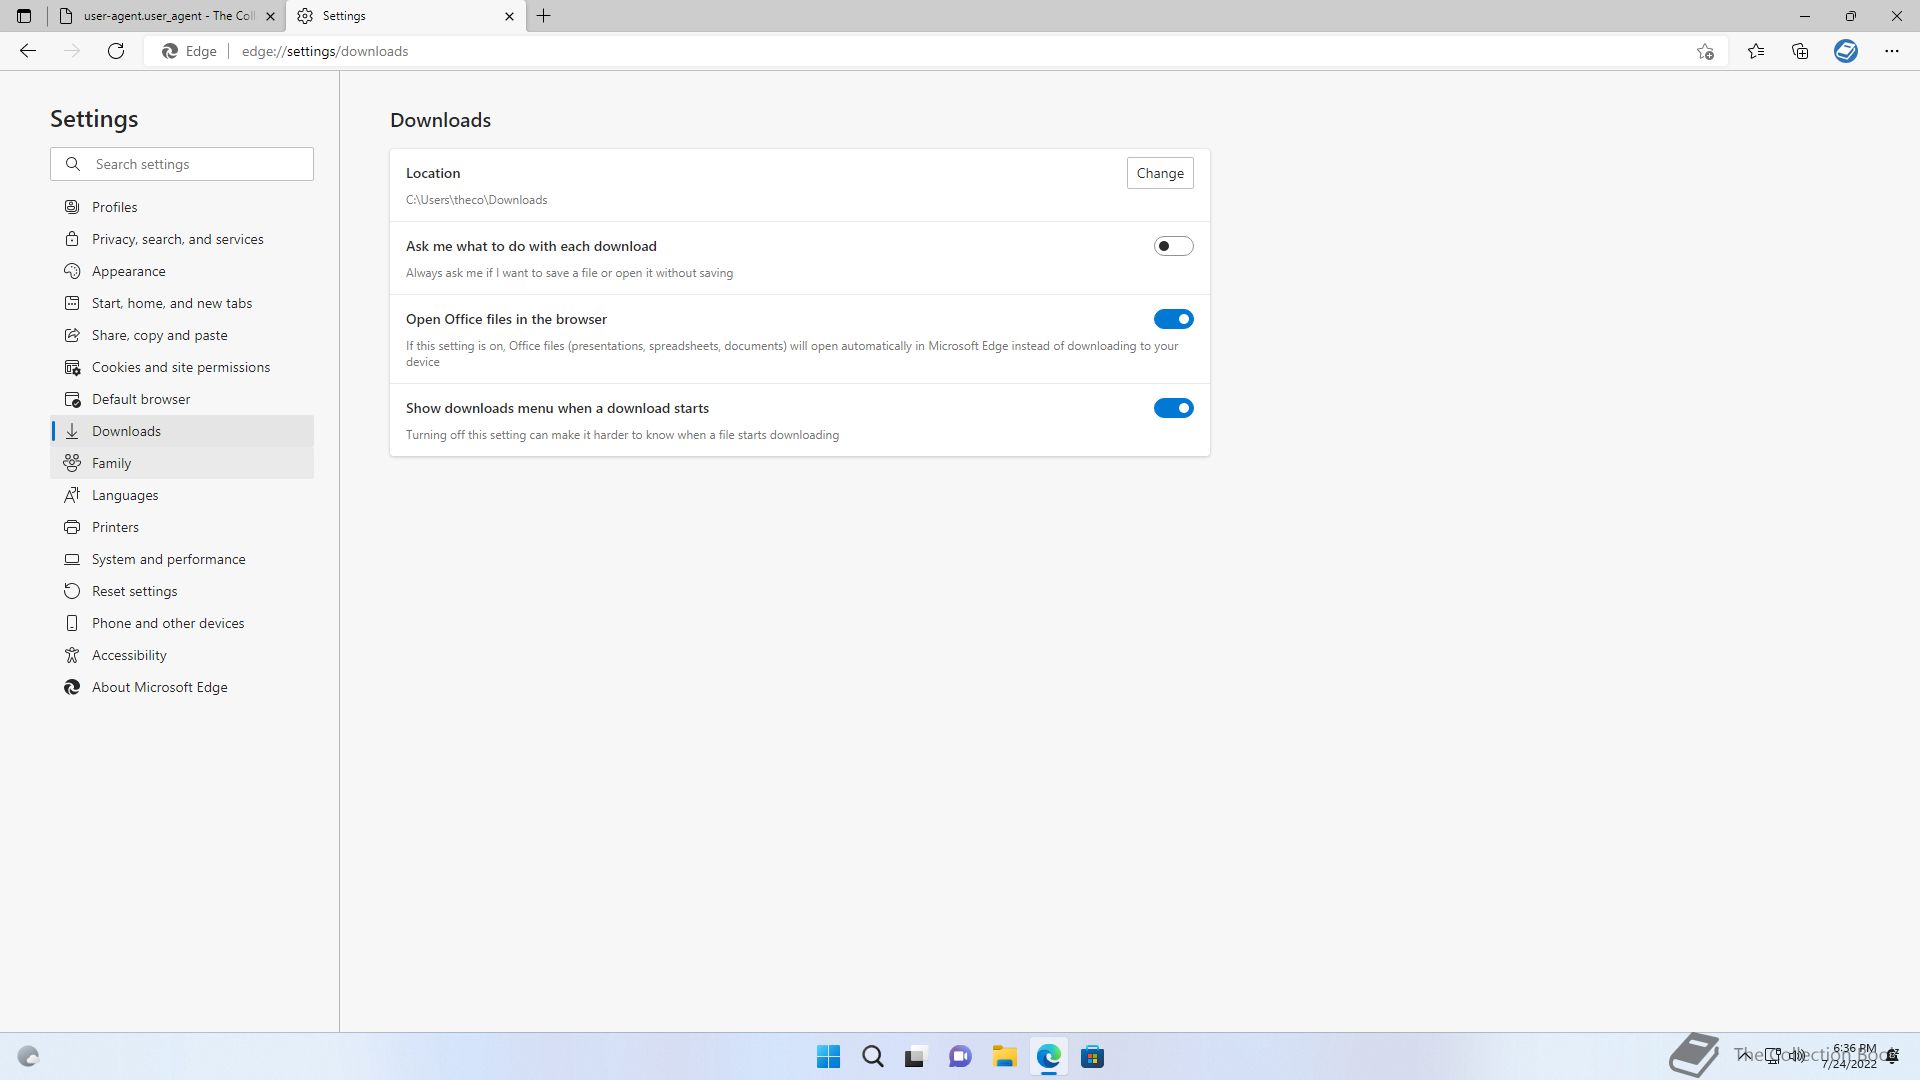Screen dimensions: 1920x1080
Task: Go to Cookies and site permissions
Action: [180, 367]
